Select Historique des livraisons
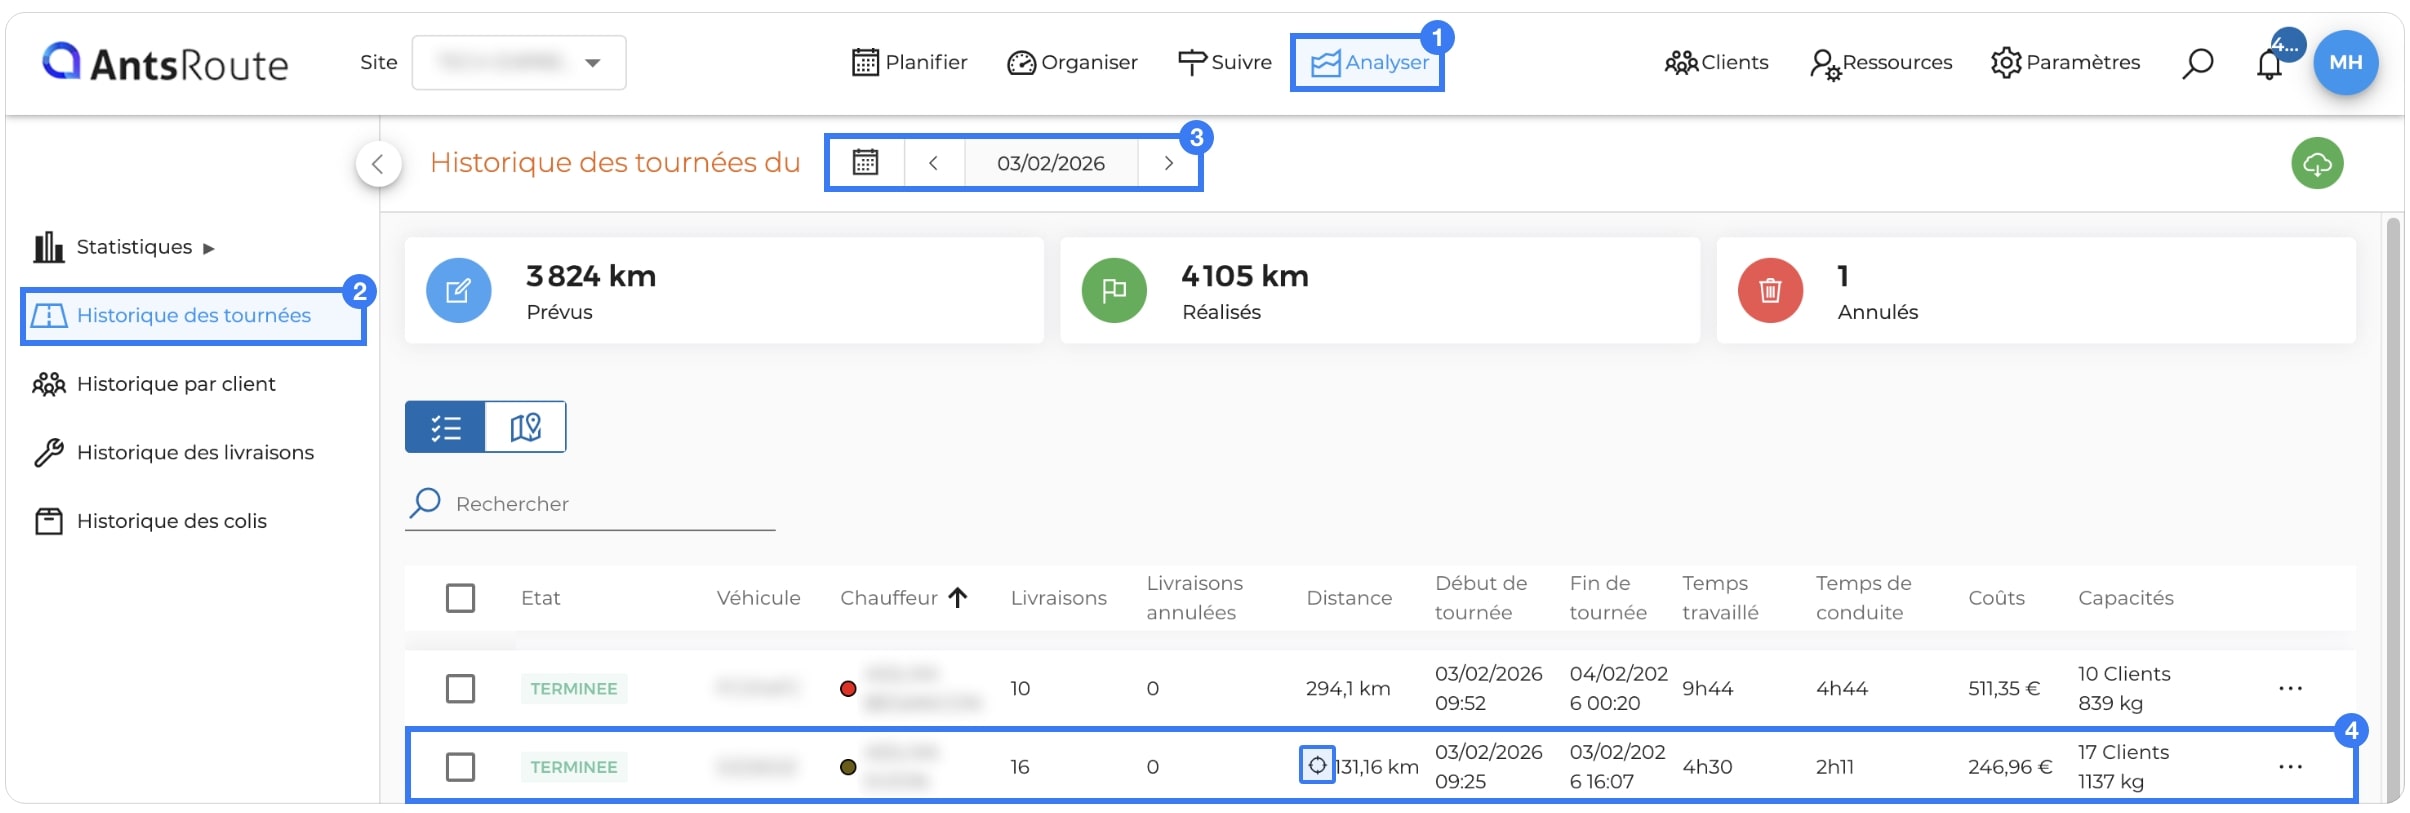The height and width of the screenshot is (813, 2410). point(173,453)
